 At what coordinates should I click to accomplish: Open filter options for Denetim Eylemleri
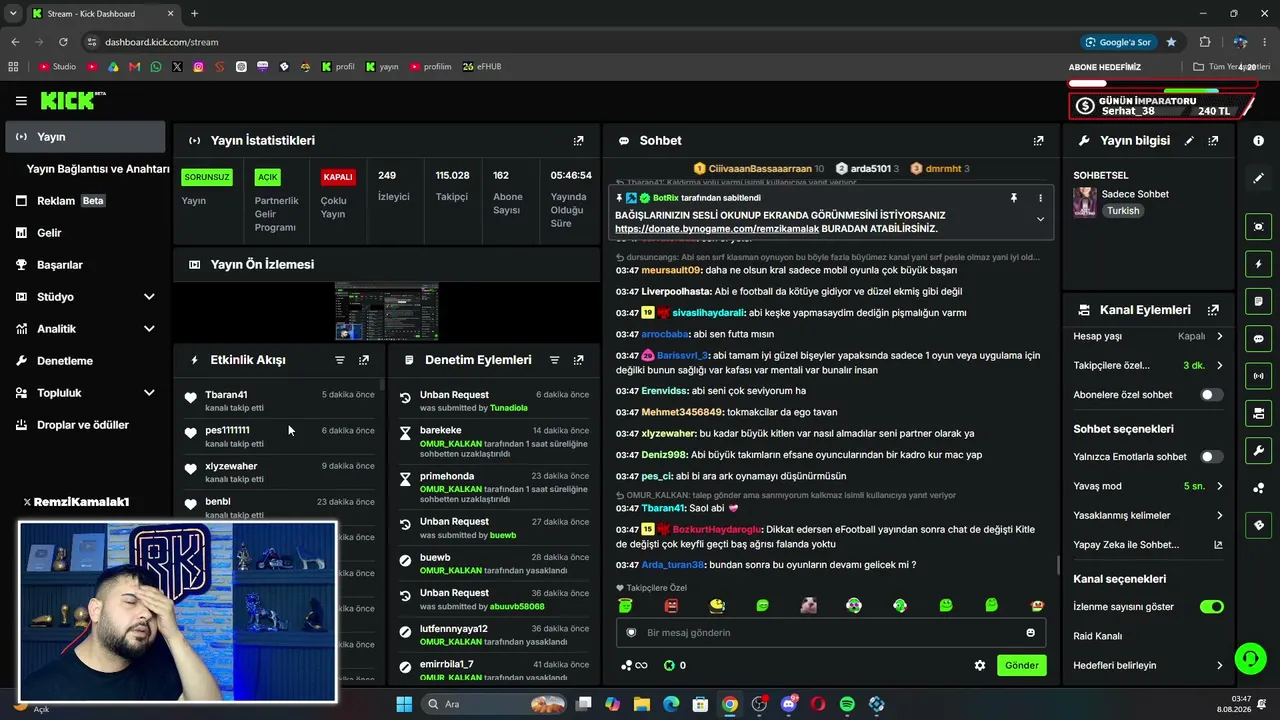554,360
